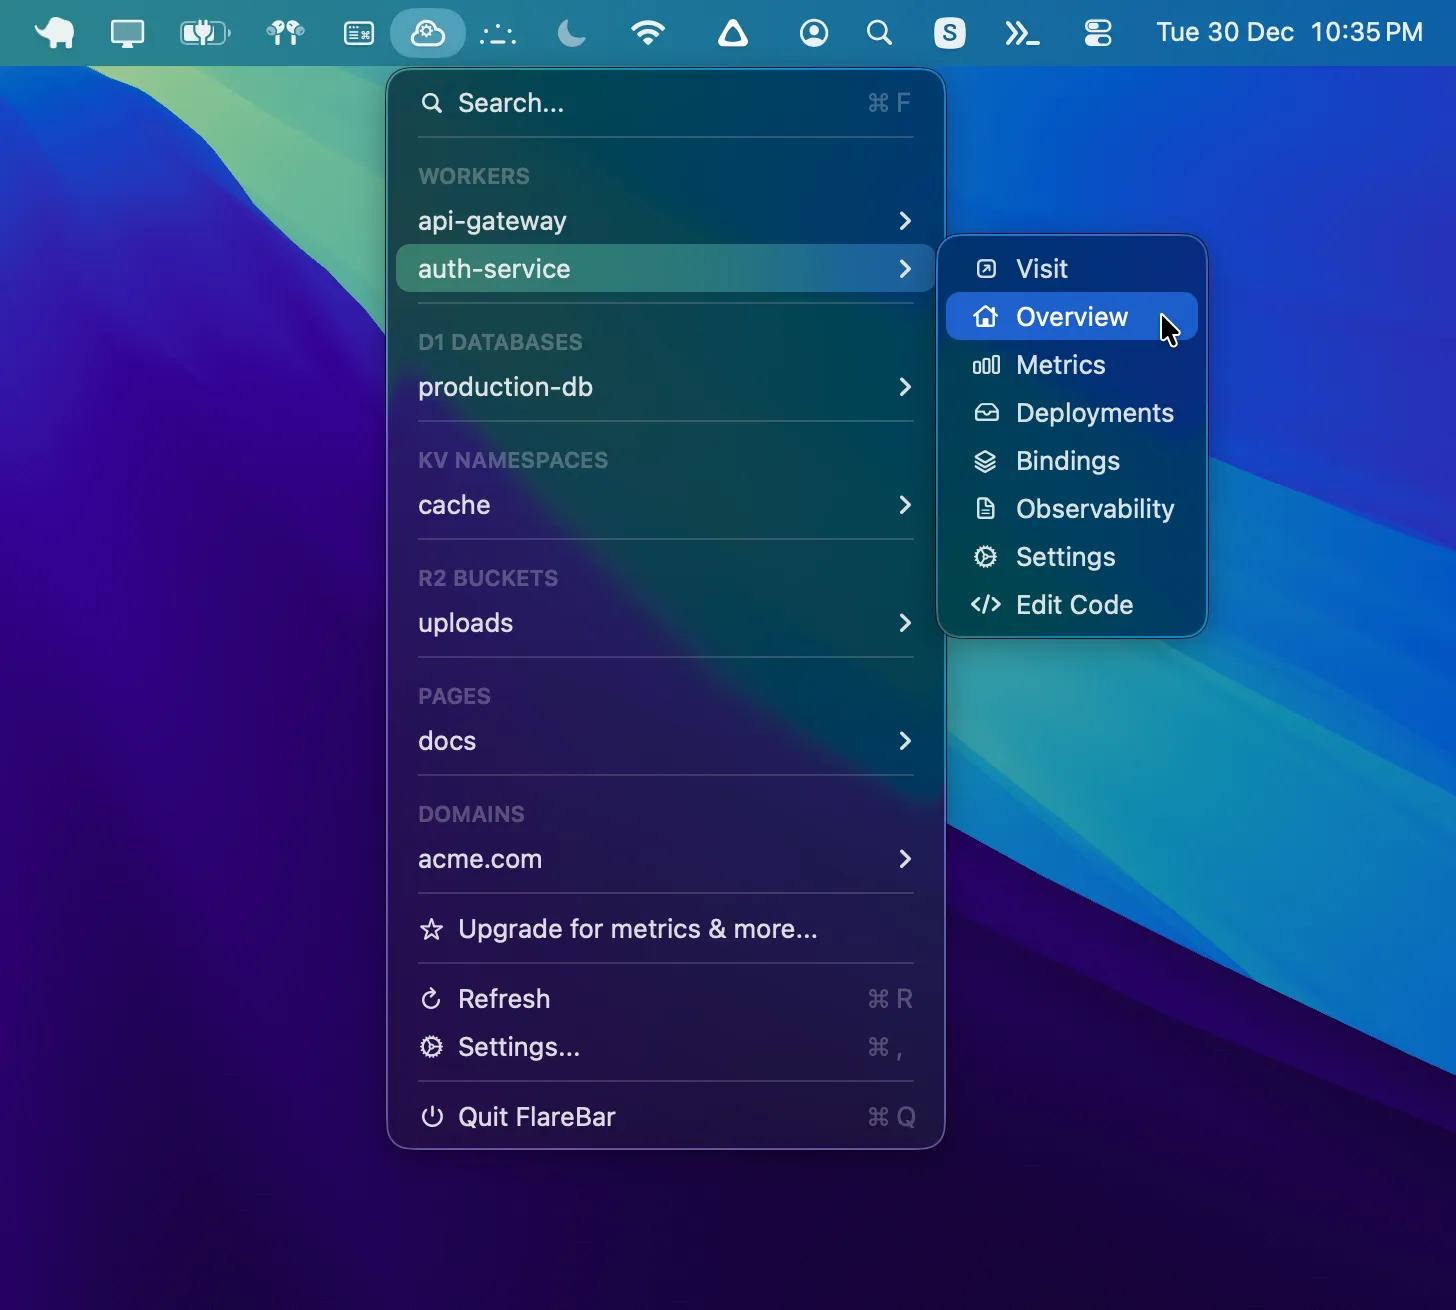Open the FlareBar cloud menu bar icon
The width and height of the screenshot is (1456, 1310).
[427, 32]
